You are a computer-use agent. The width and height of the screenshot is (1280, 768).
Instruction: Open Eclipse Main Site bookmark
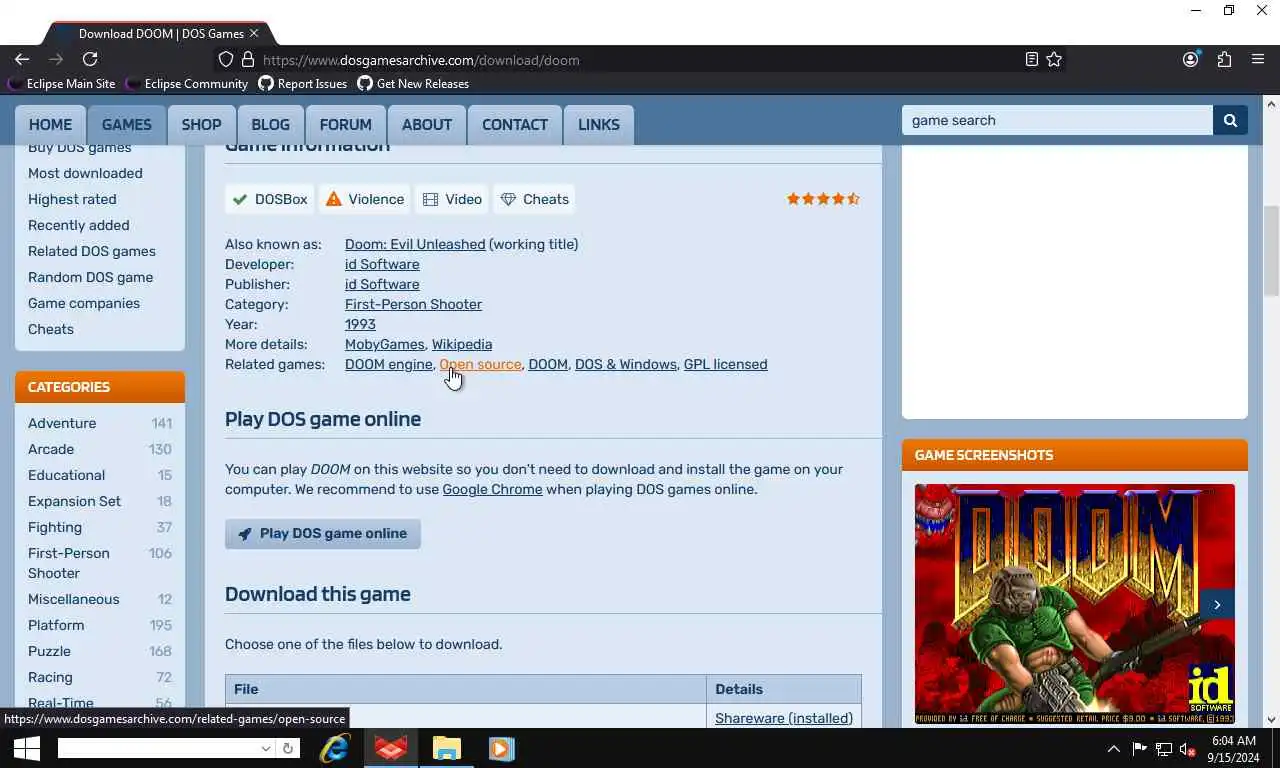click(x=62, y=84)
